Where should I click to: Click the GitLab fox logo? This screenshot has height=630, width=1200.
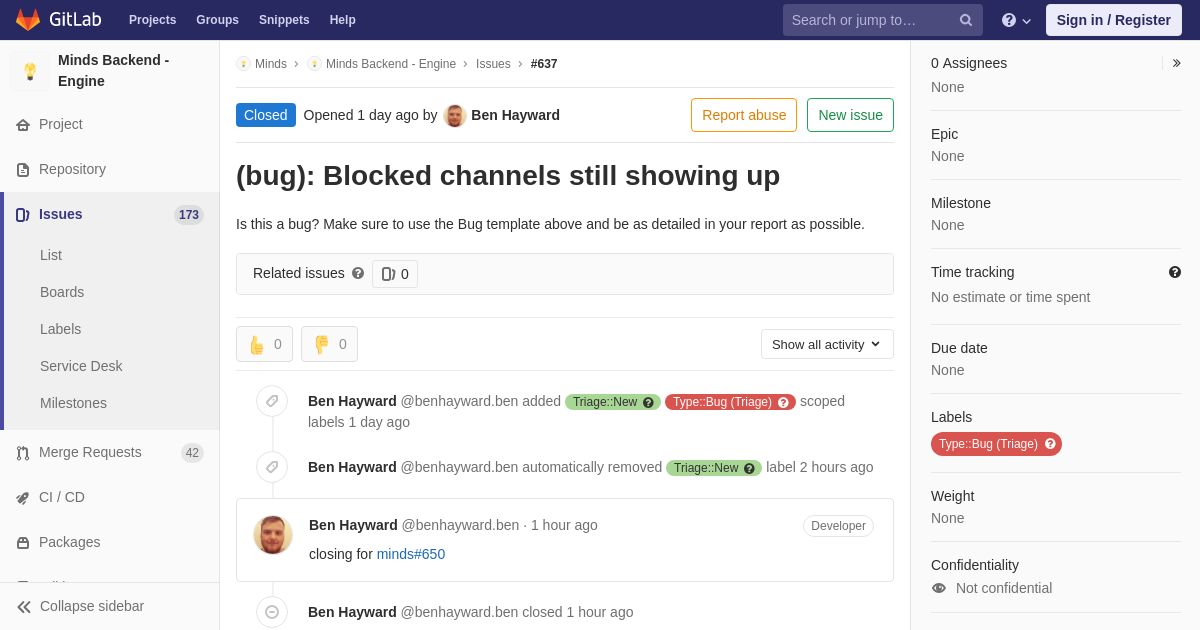(28, 20)
